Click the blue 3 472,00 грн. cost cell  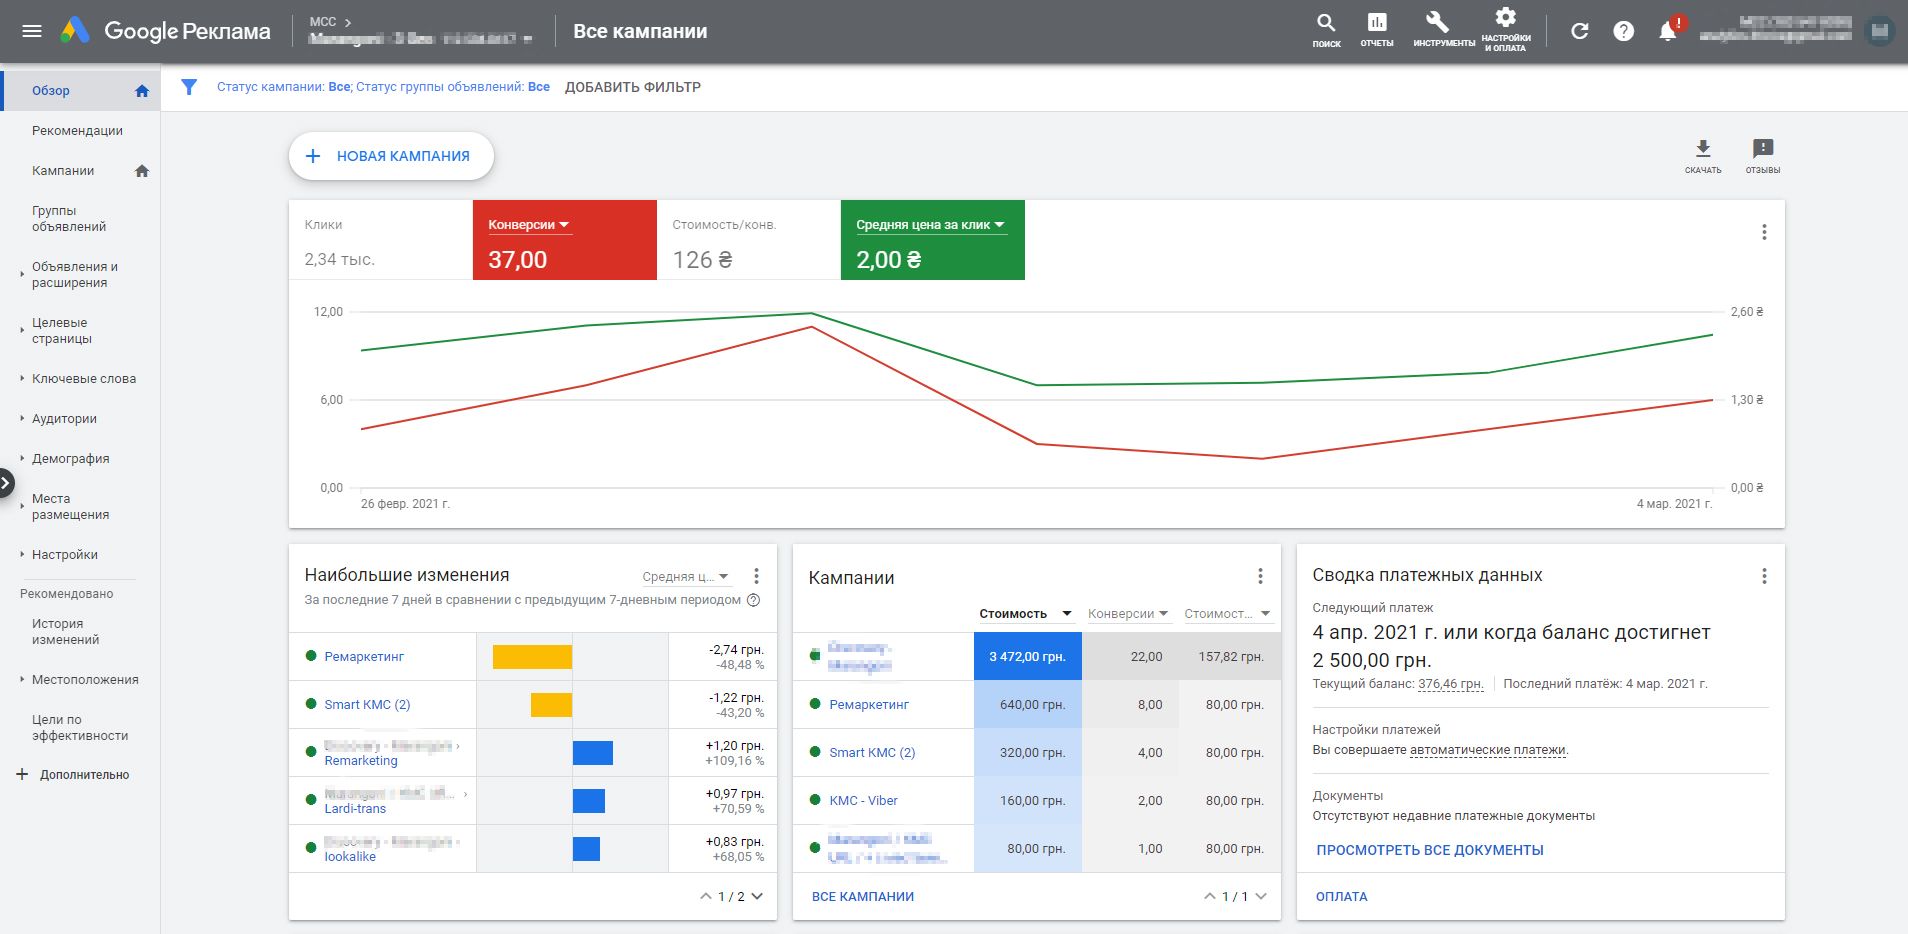tap(1027, 657)
